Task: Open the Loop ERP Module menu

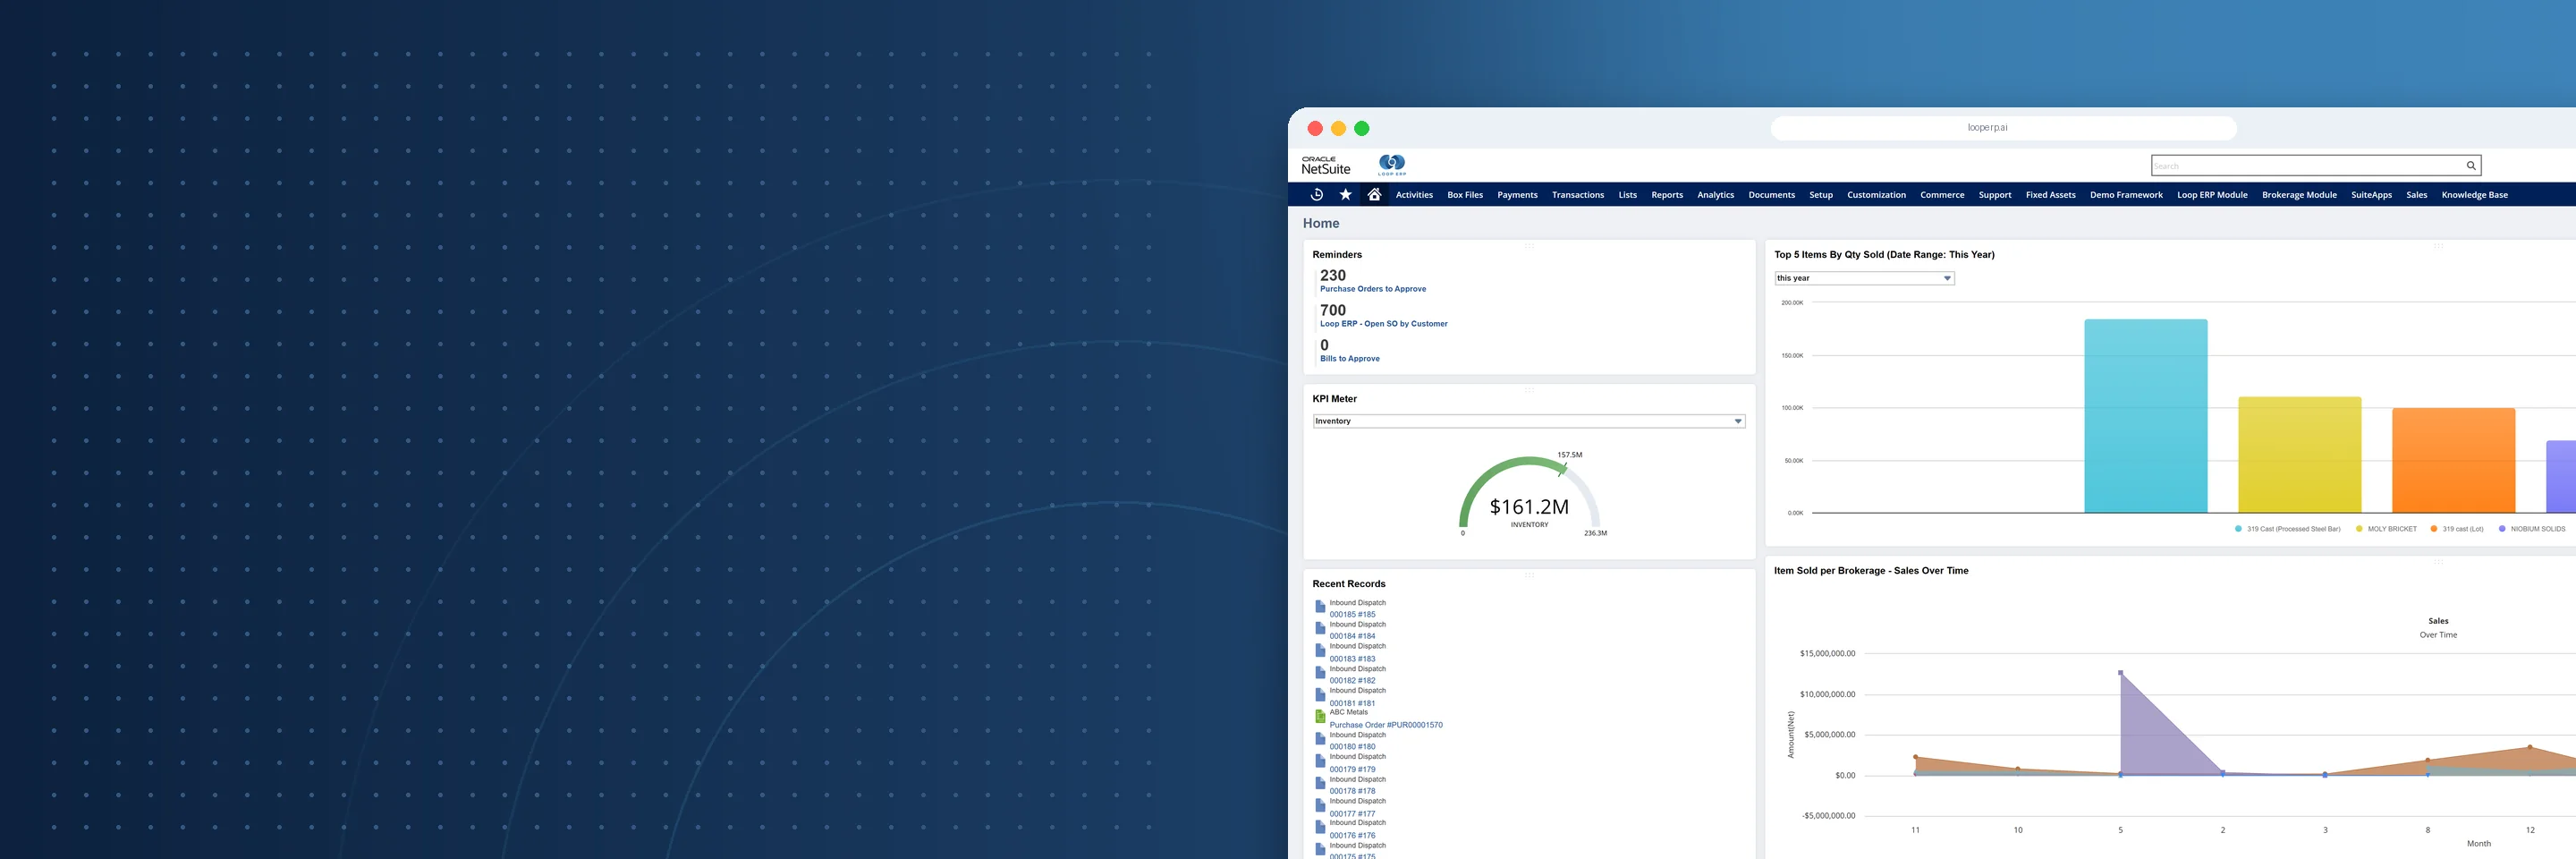Action: click(x=2212, y=195)
